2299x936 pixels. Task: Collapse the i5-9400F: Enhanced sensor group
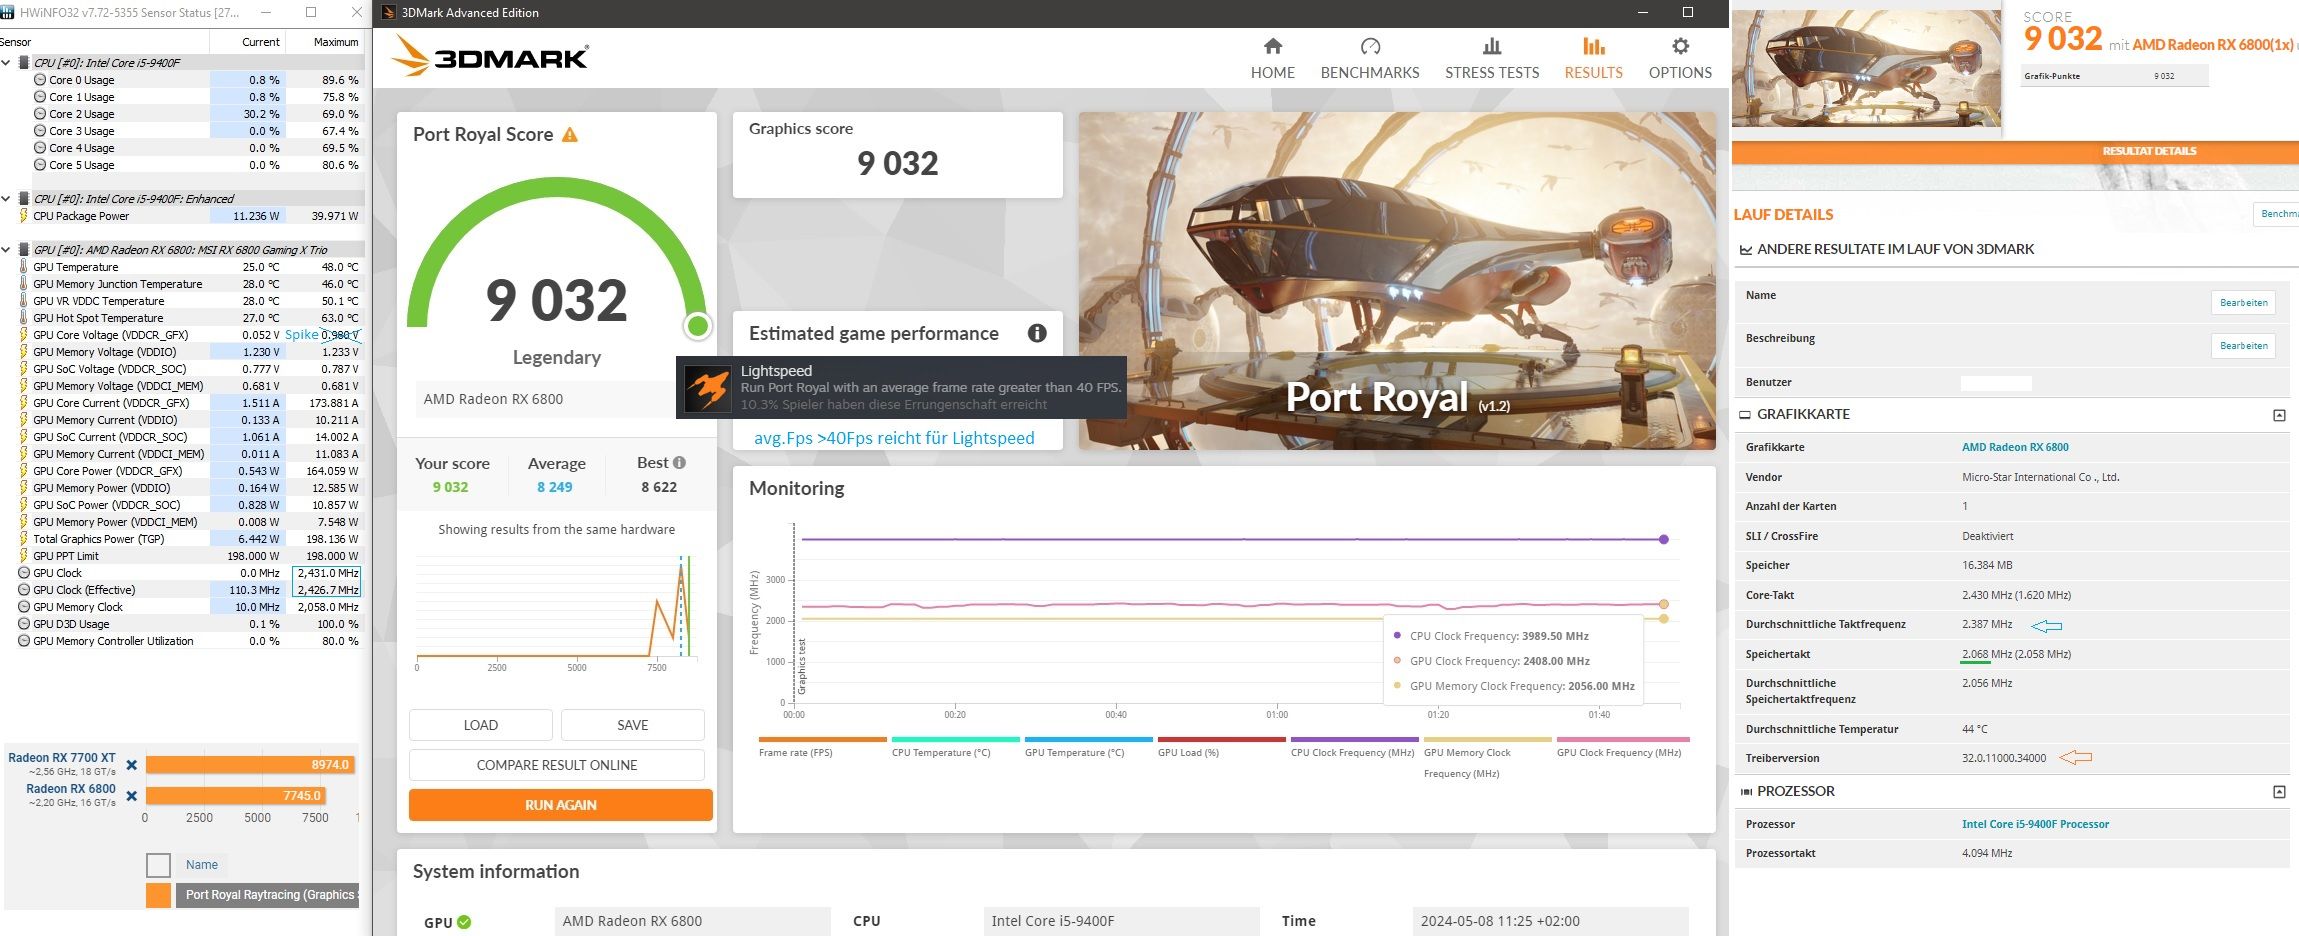pyautogui.click(x=6, y=199)
